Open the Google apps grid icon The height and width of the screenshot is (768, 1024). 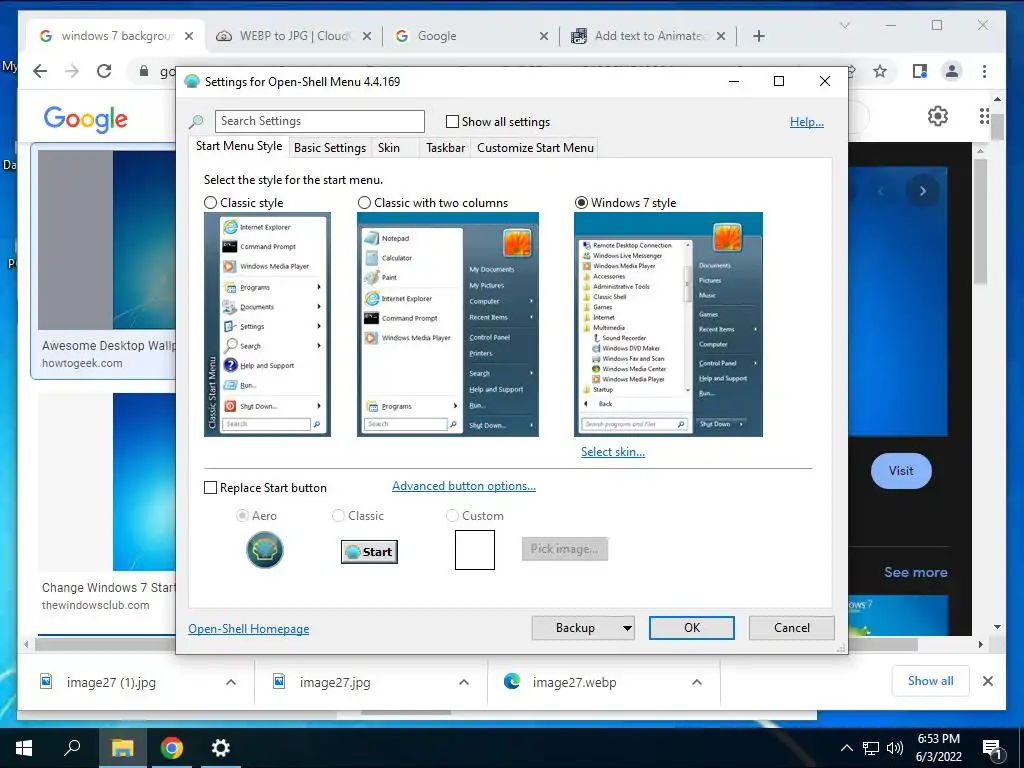[x=984, y=116]
